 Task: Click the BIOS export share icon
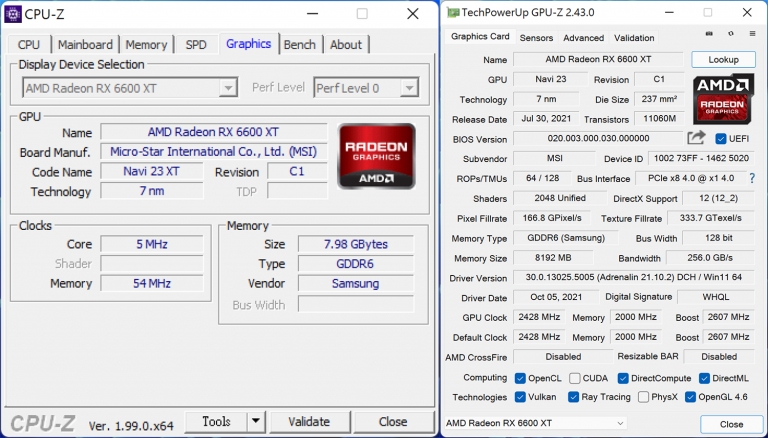[x=696, y=138]
